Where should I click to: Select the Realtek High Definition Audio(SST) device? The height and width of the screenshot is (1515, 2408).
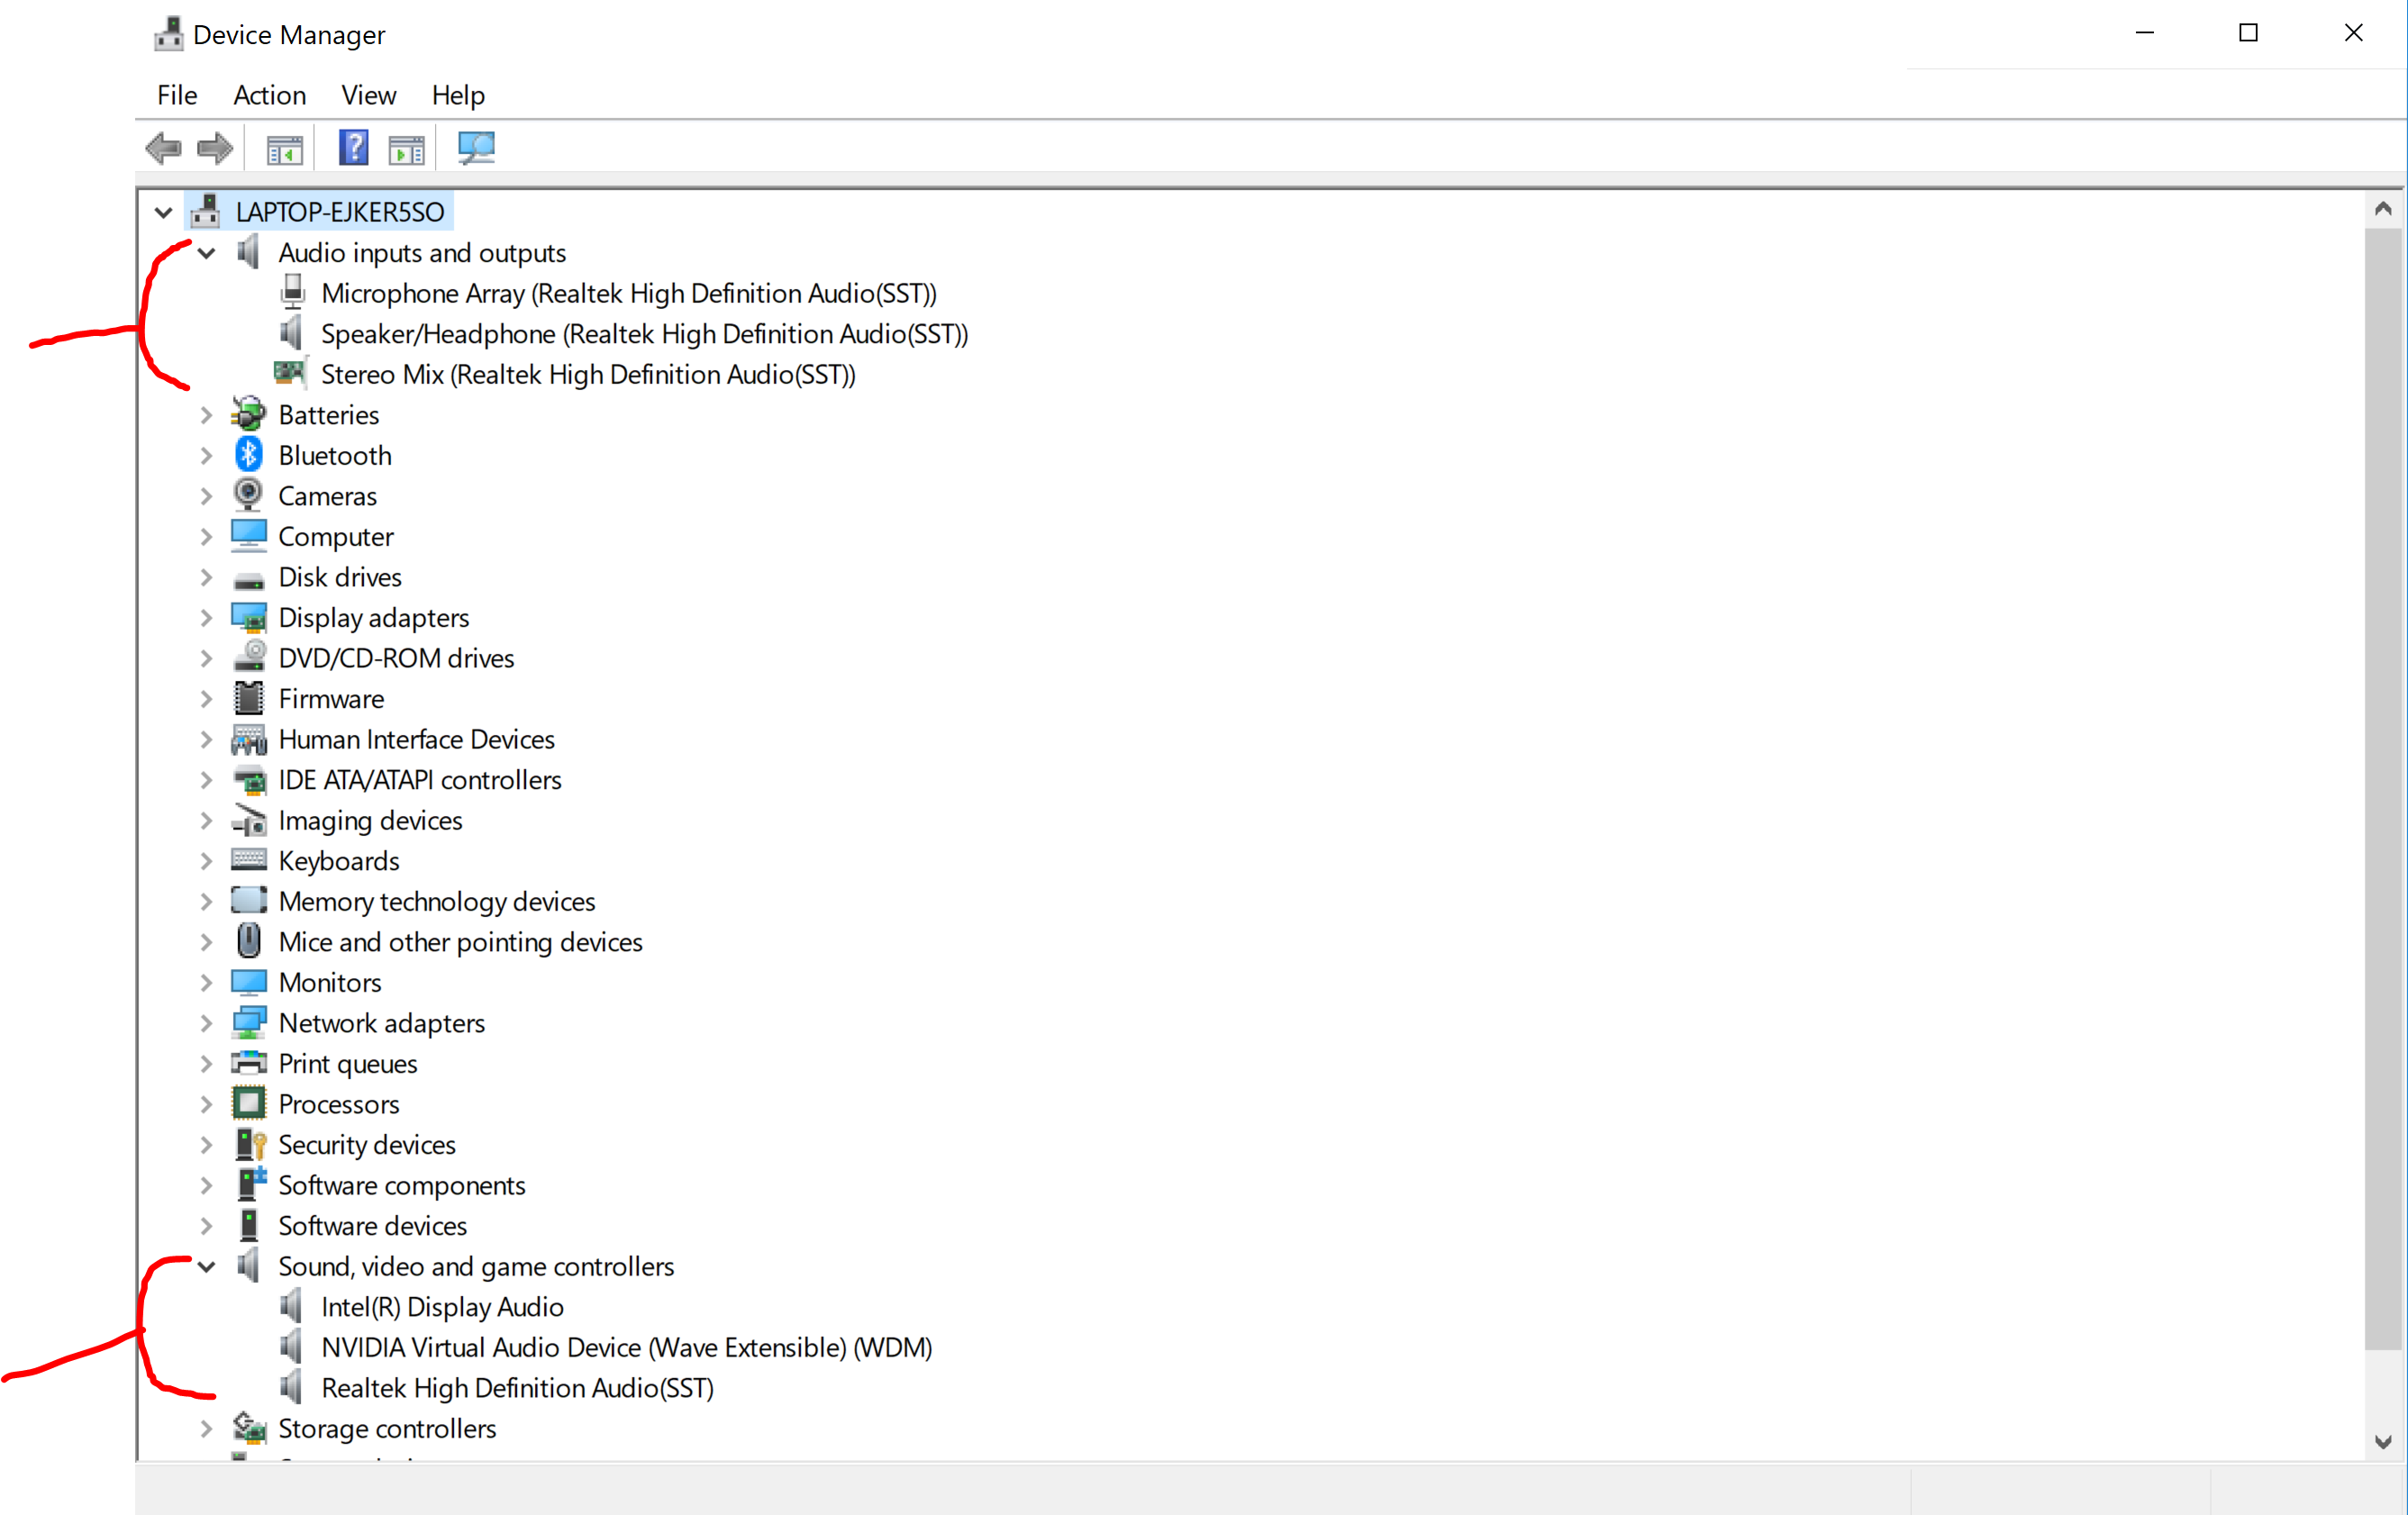point(516,1388)
